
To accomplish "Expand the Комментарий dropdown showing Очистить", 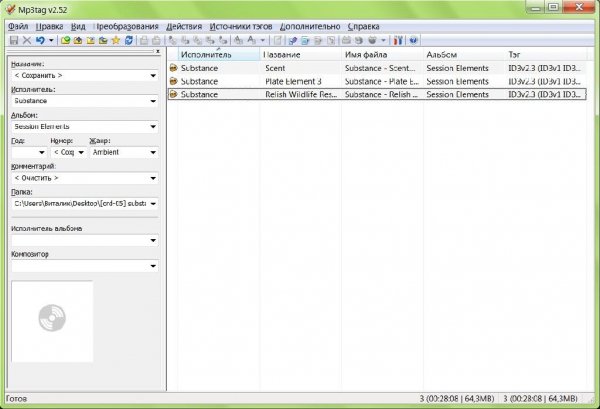I will pyautogui.click(x=153, y=178).
